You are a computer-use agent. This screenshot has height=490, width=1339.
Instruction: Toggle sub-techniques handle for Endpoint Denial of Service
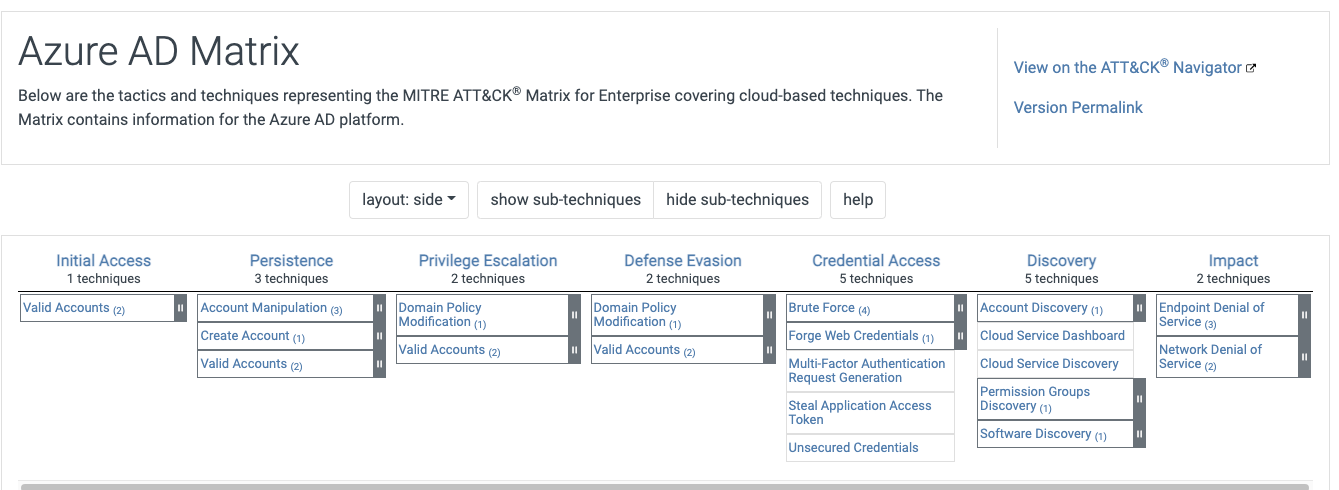[x=1304, y=315]
